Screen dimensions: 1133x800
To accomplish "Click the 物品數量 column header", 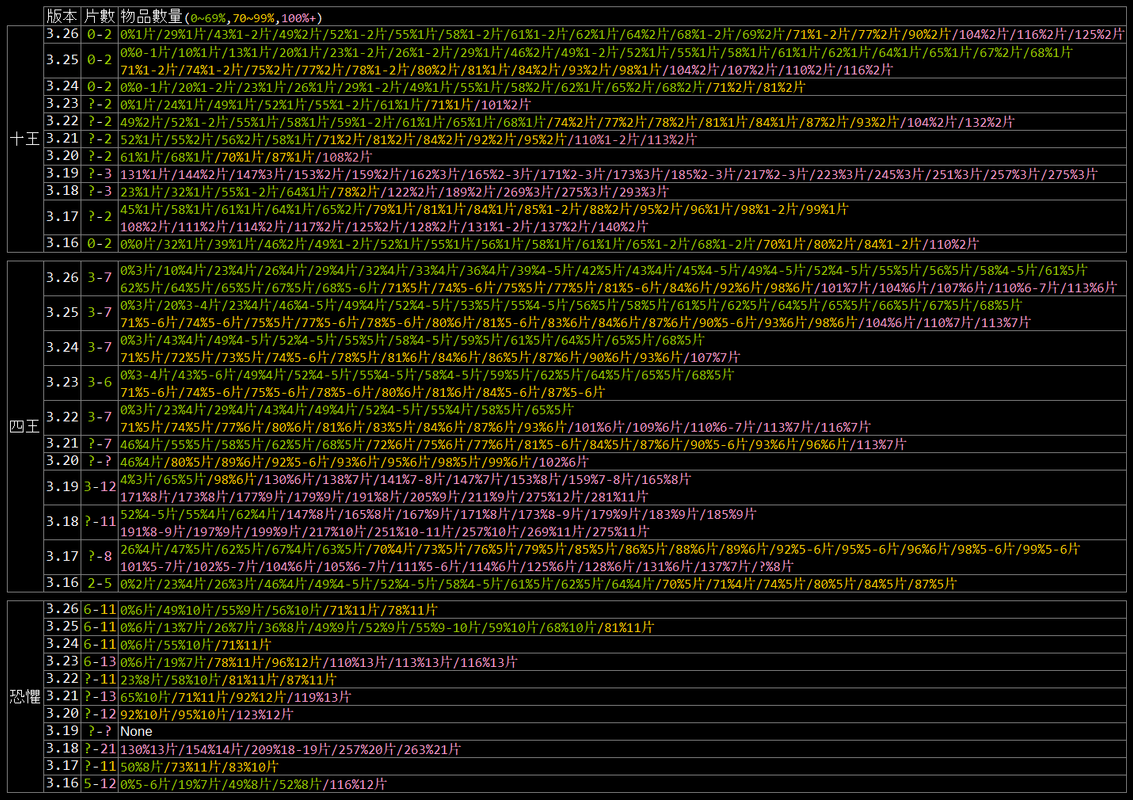I will pyautogui.click(x=152, y=16).
